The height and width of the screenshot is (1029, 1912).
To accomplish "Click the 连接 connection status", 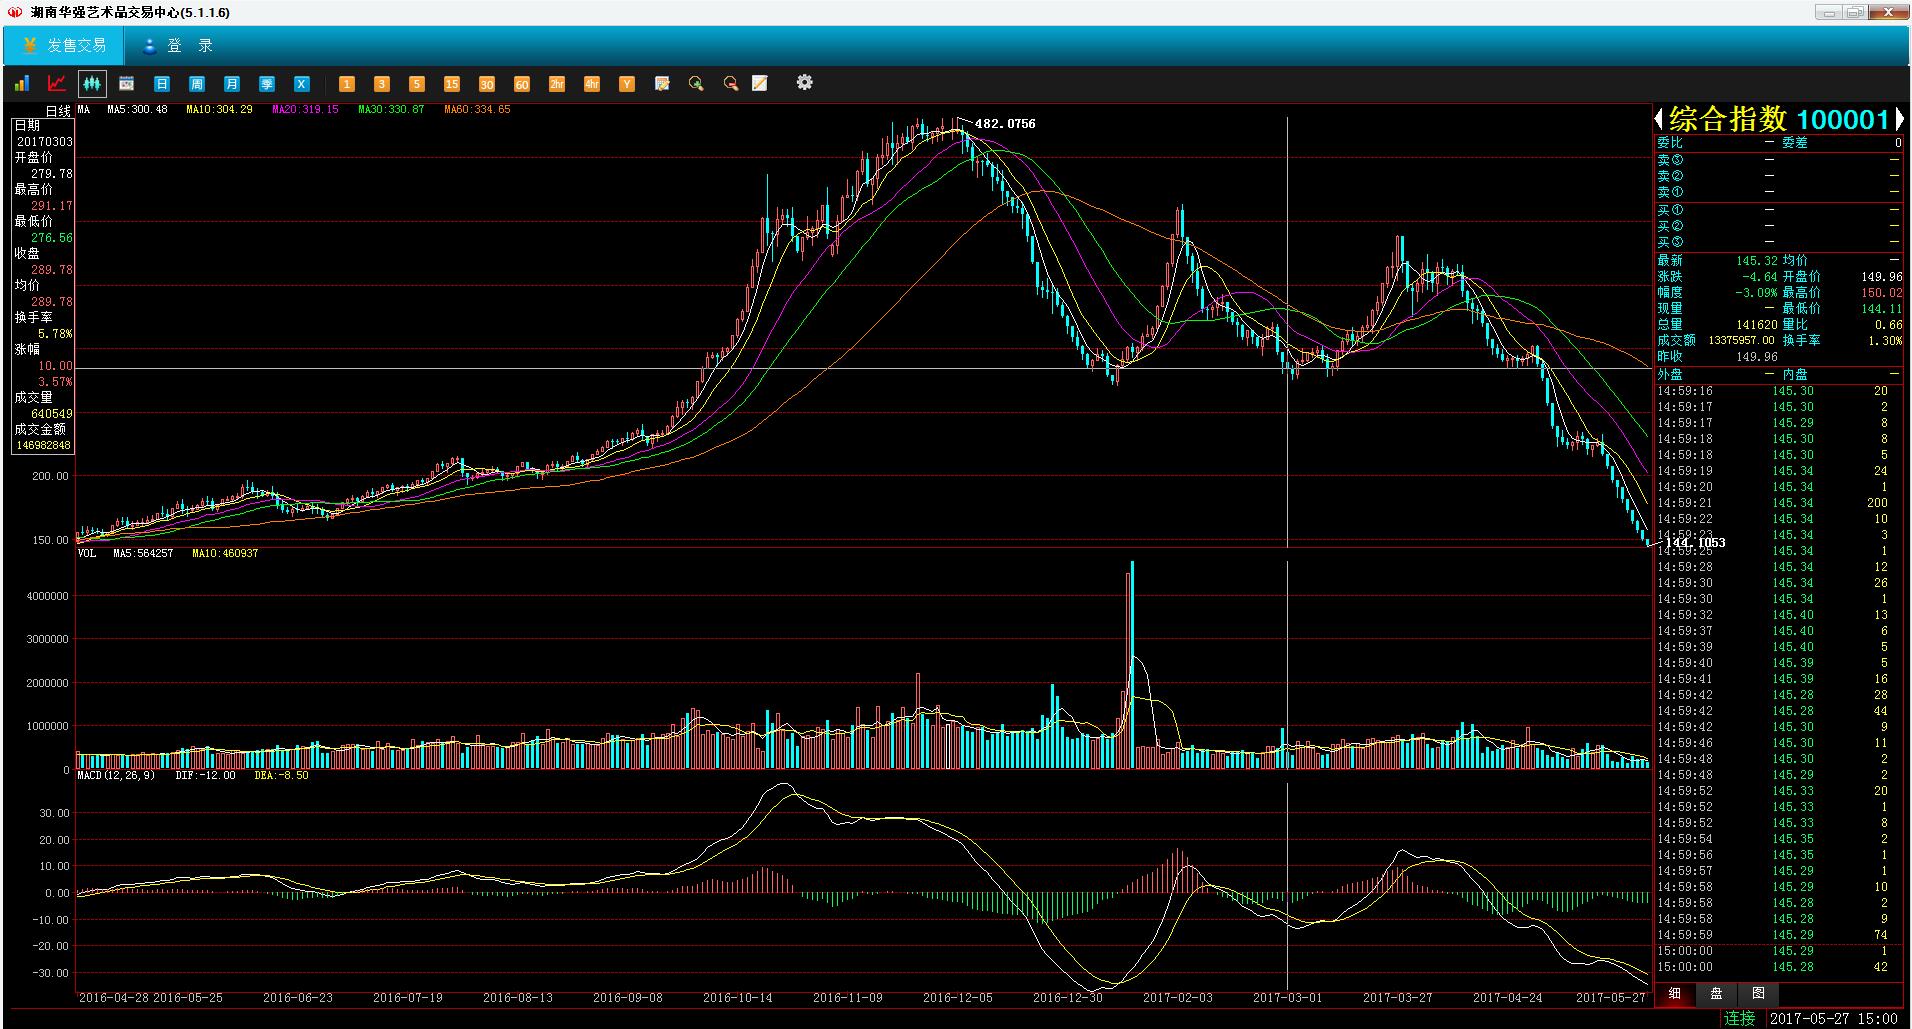I will 1740,1018.
